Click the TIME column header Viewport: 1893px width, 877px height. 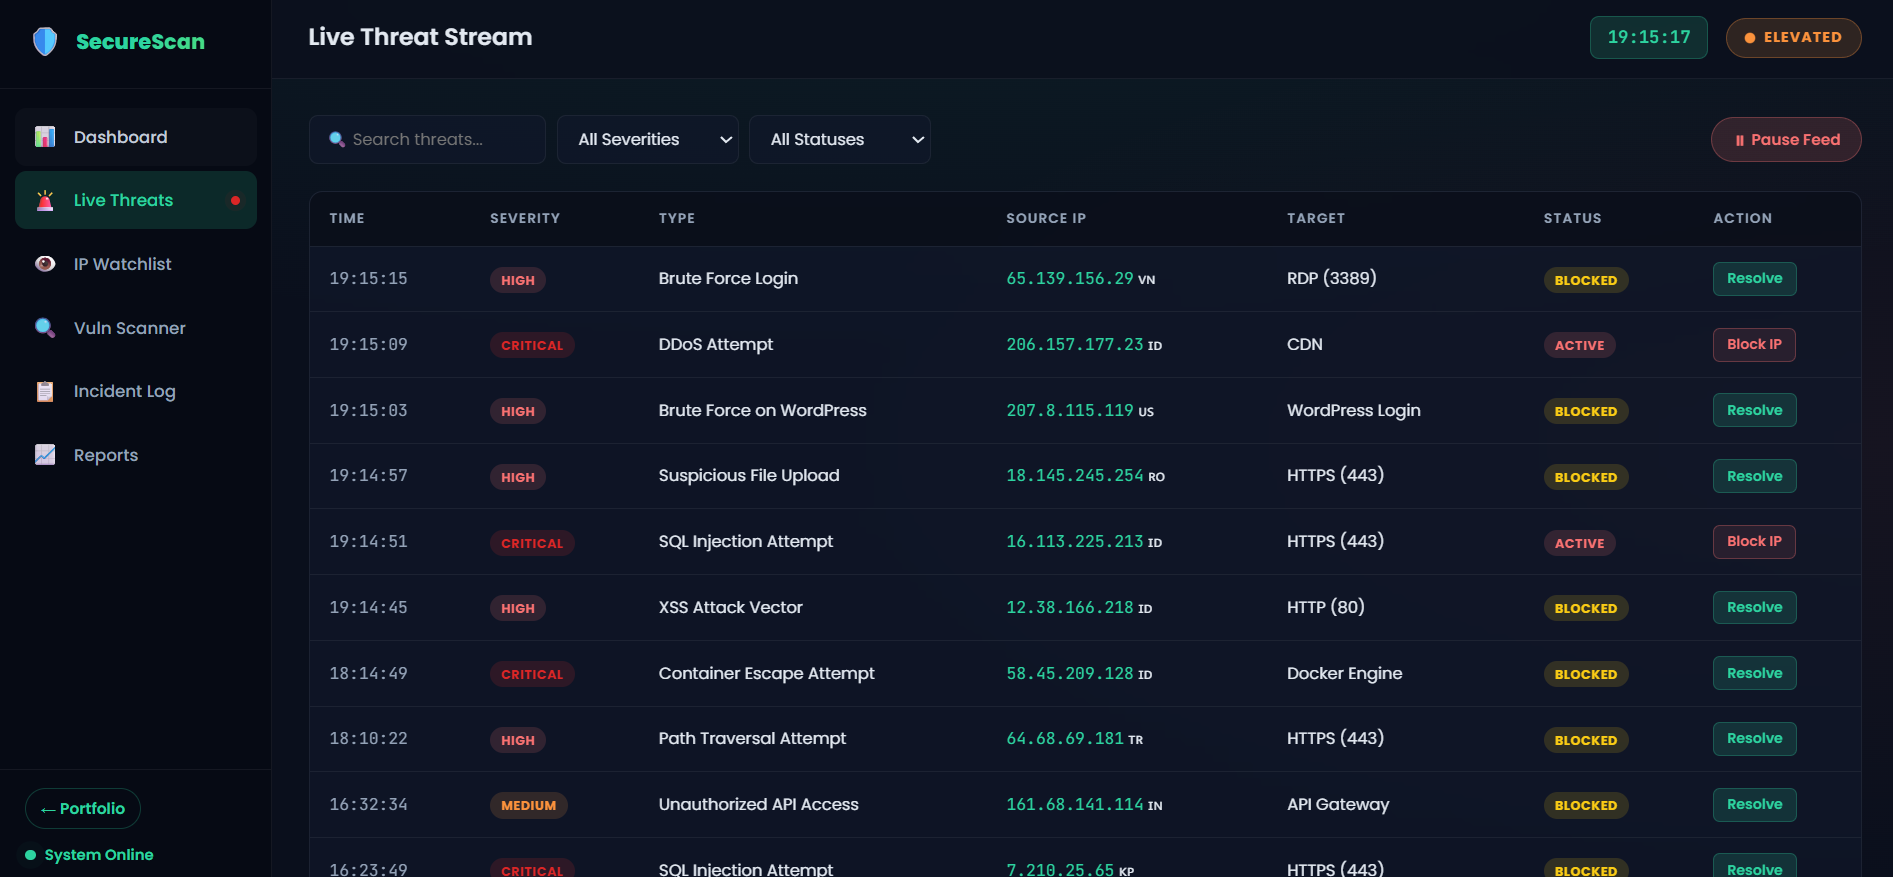point(347,219)
